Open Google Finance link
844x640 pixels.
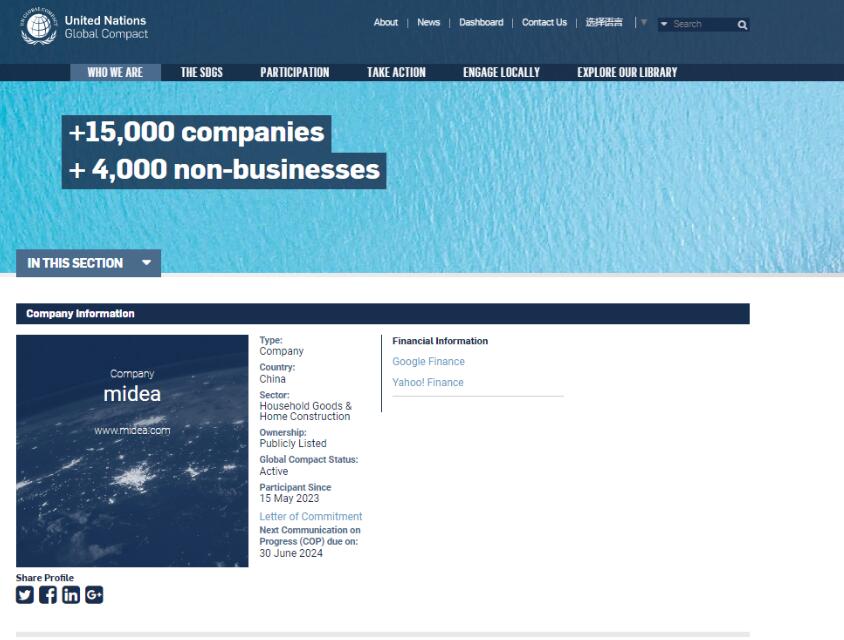[x=428, y=362]
